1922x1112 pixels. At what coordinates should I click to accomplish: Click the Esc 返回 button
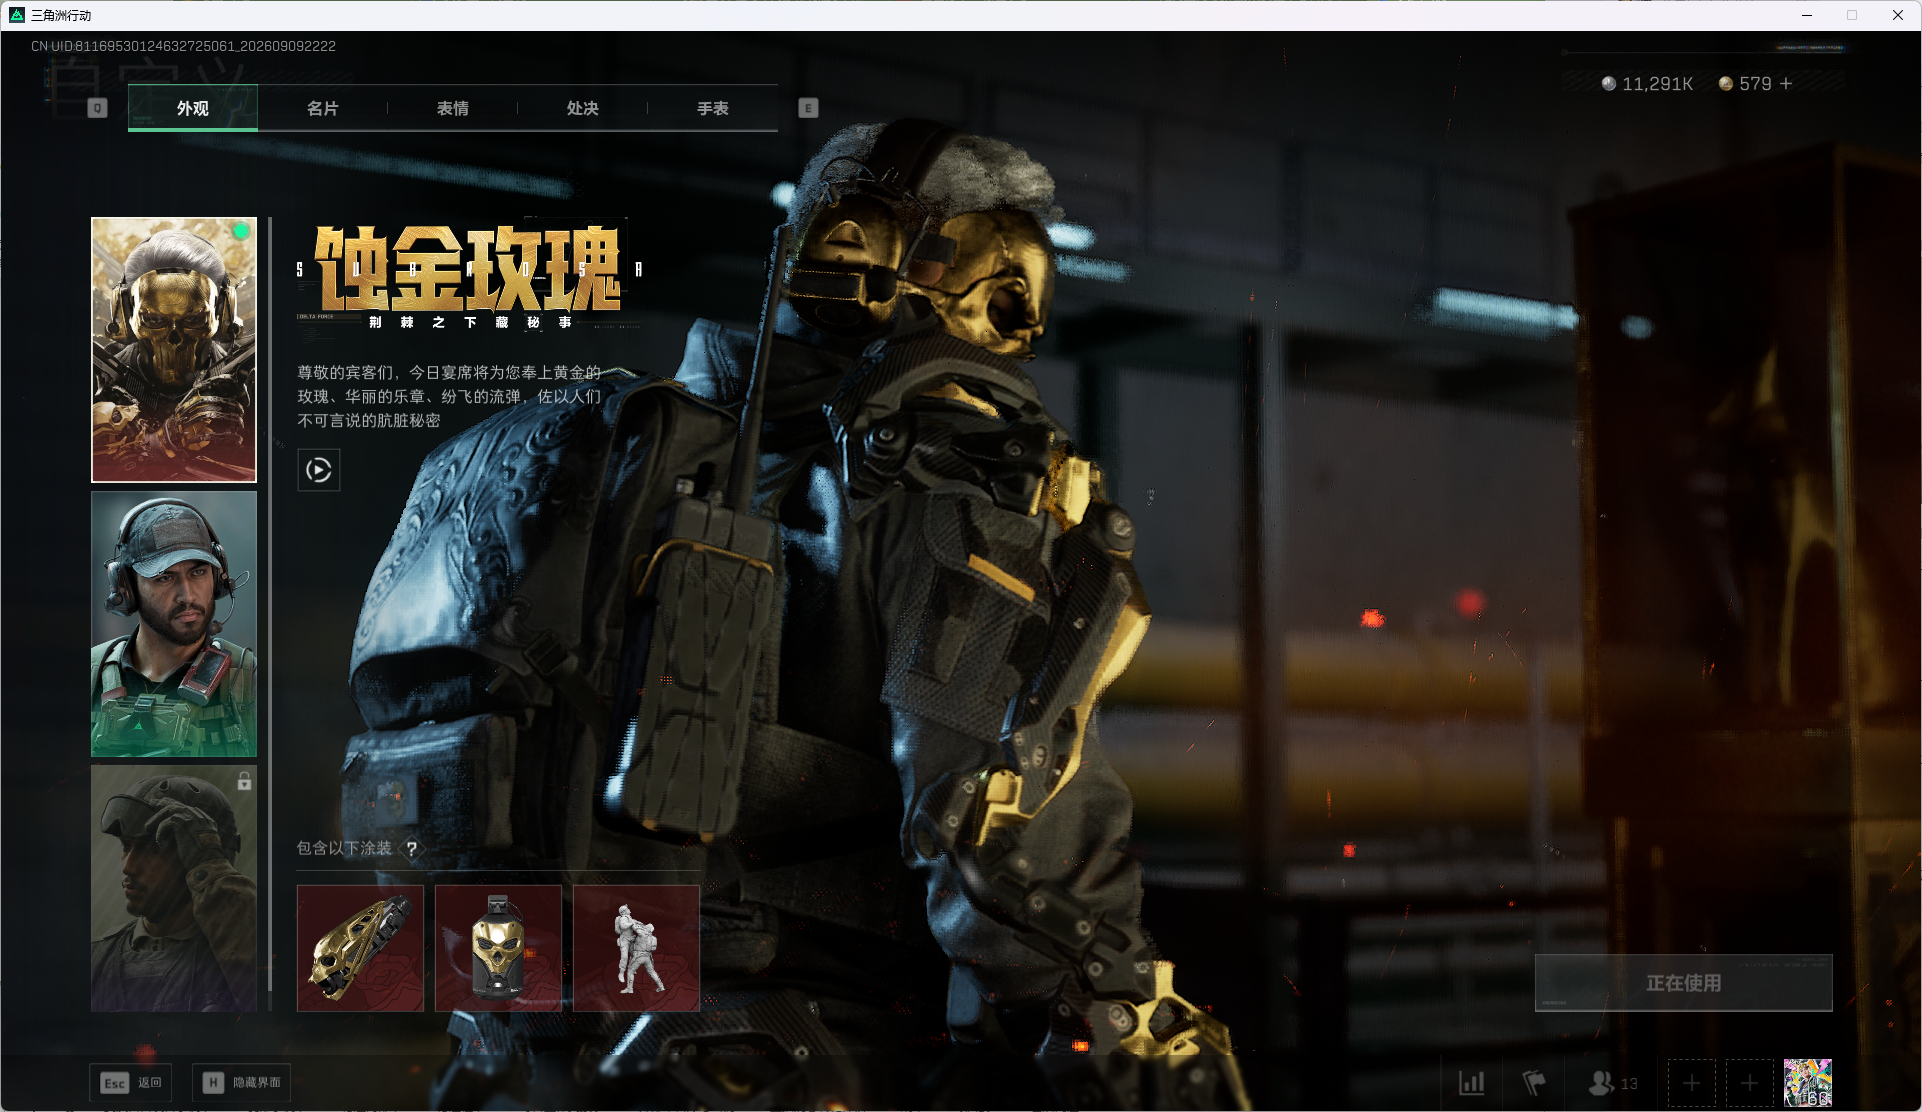coord(131,1083)
